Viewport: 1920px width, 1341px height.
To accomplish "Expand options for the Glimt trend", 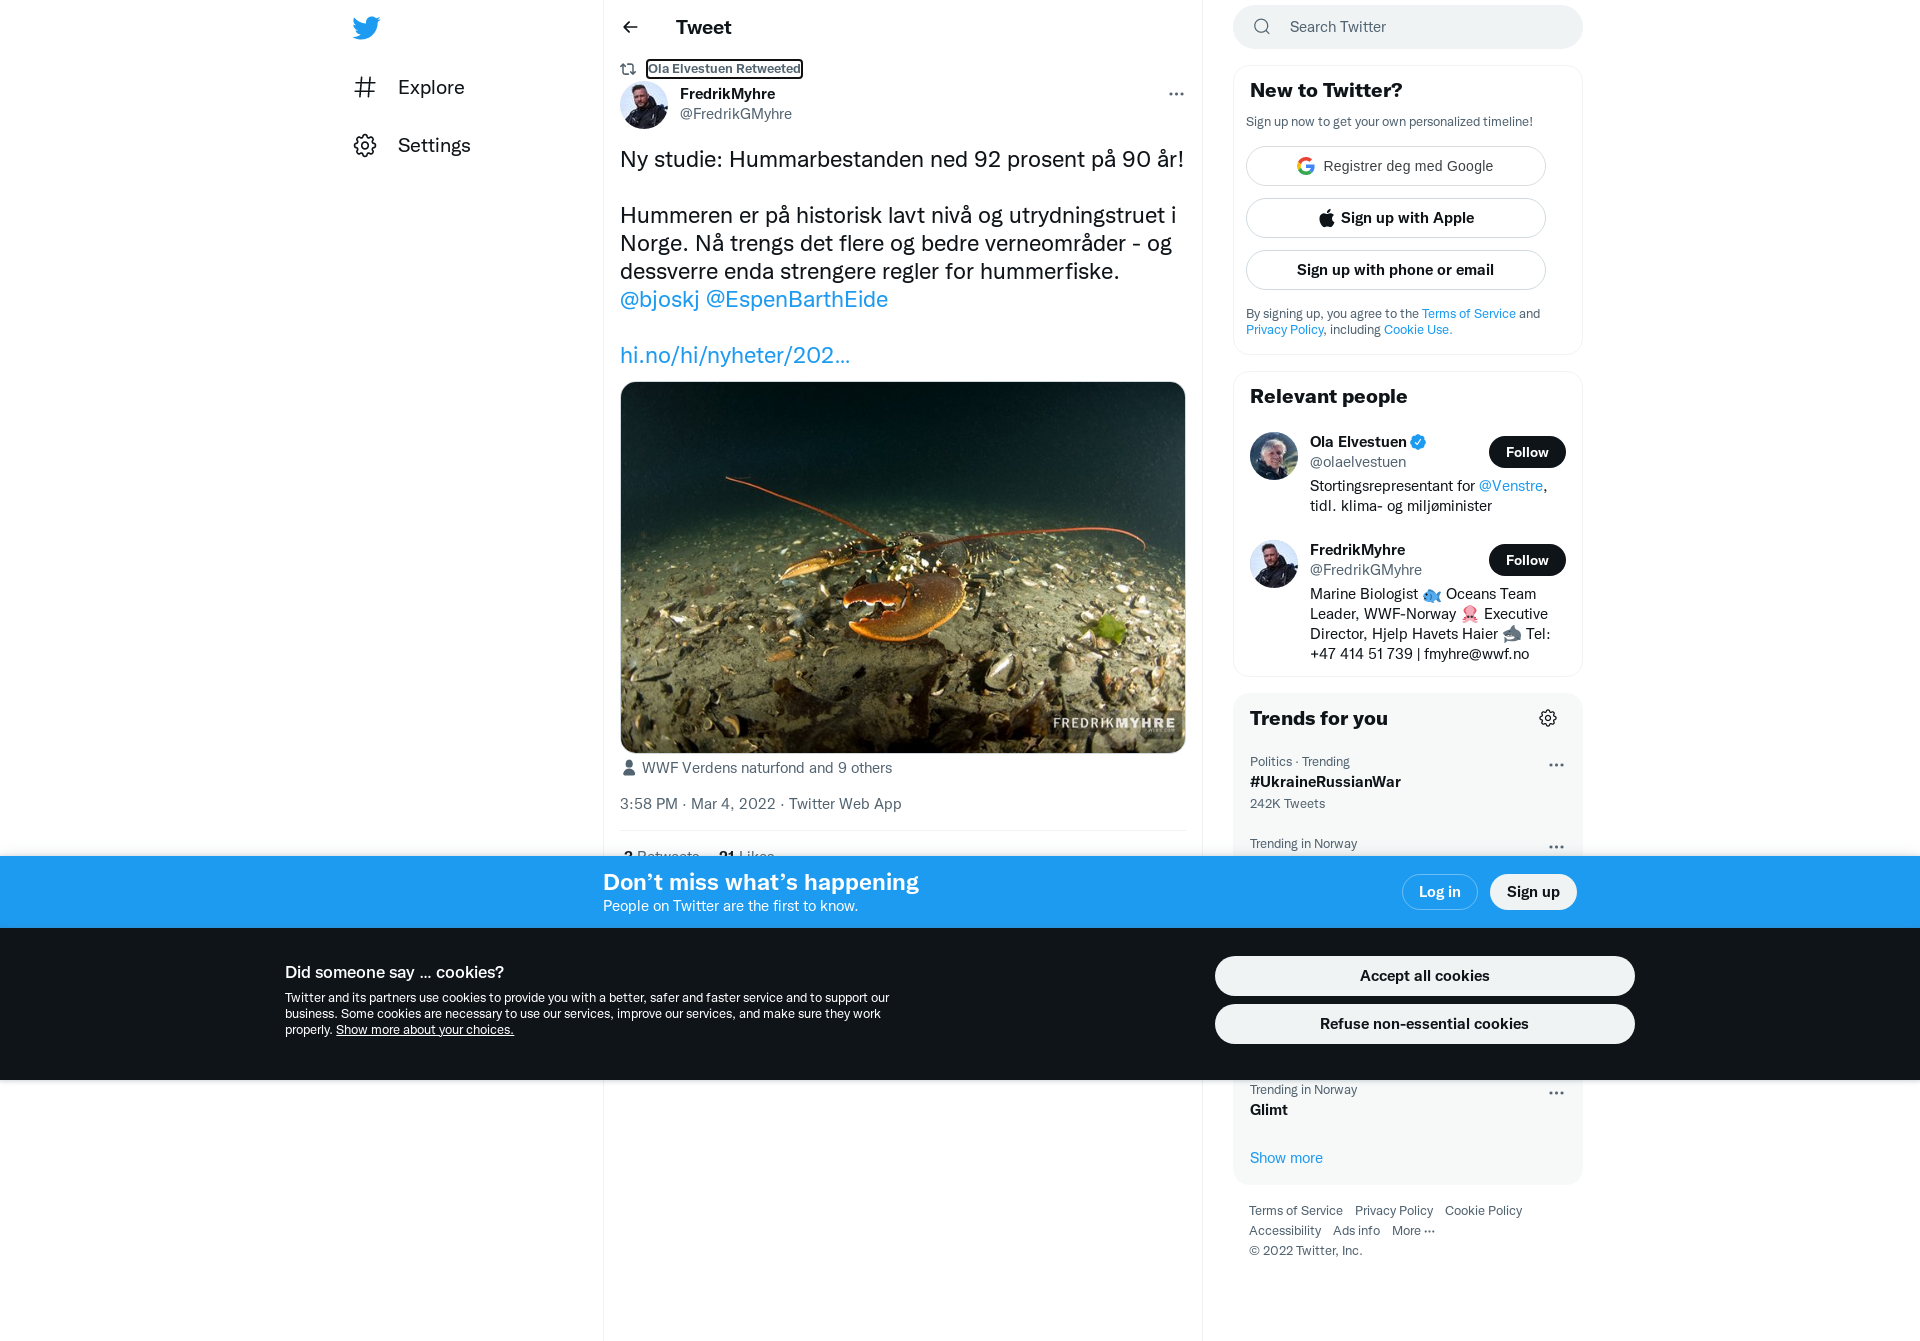I will tap(1556, 1093).
